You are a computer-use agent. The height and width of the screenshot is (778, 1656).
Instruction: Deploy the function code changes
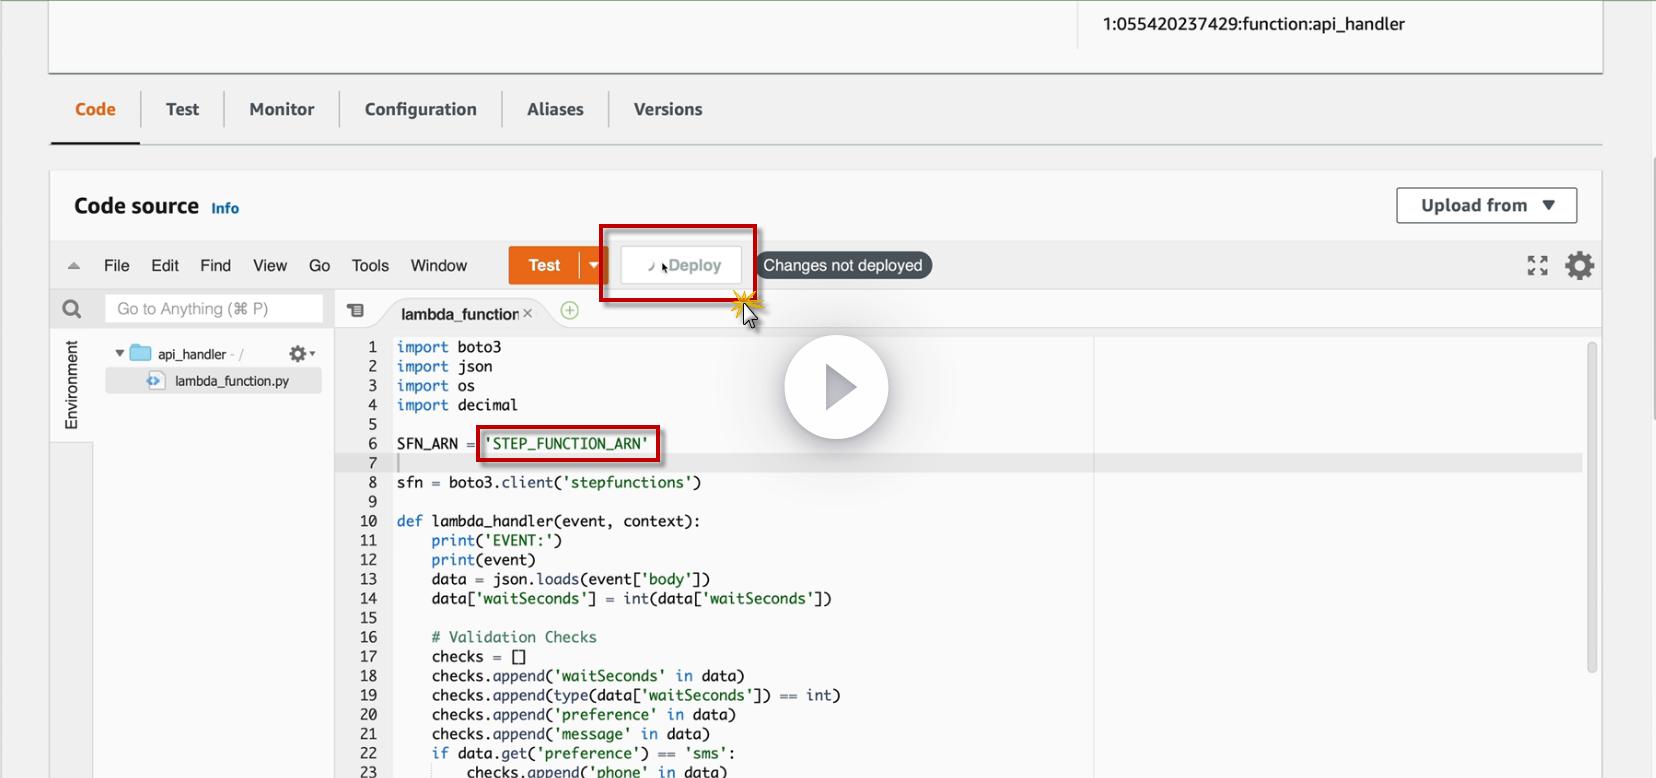click(x=681, y=265)
